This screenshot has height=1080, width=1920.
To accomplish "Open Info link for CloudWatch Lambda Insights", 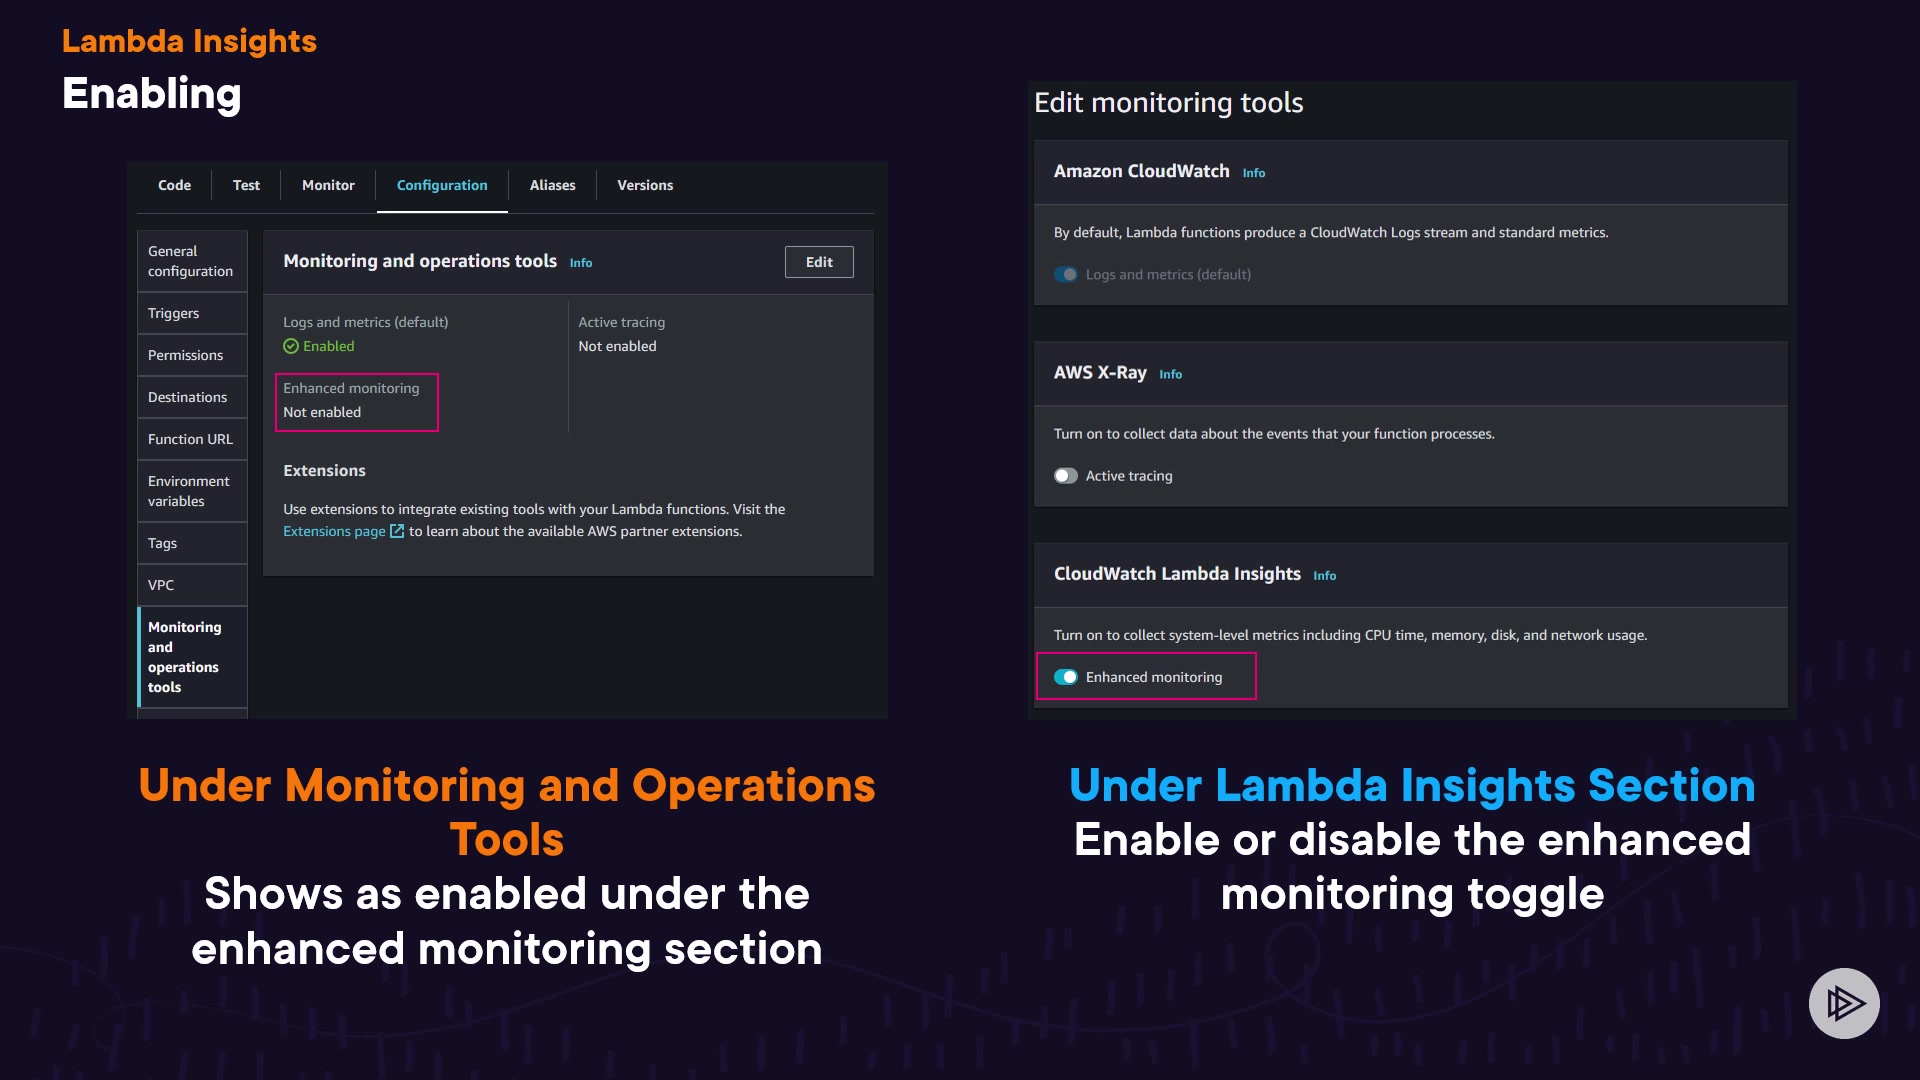I will pyautogui.click(x=1324, y=575).
